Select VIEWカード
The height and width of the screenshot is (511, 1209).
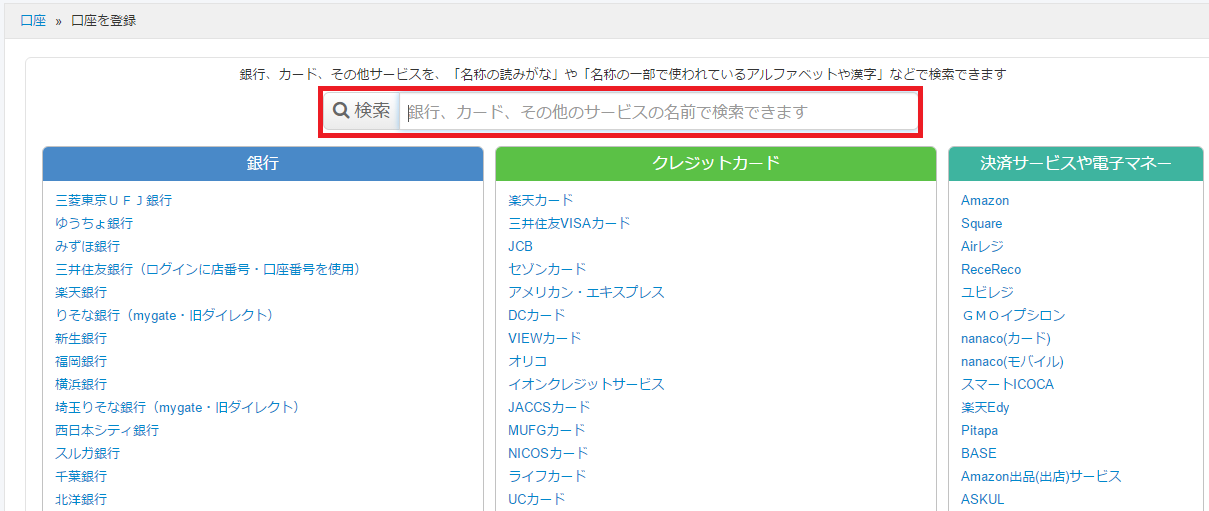click(545, 338)
